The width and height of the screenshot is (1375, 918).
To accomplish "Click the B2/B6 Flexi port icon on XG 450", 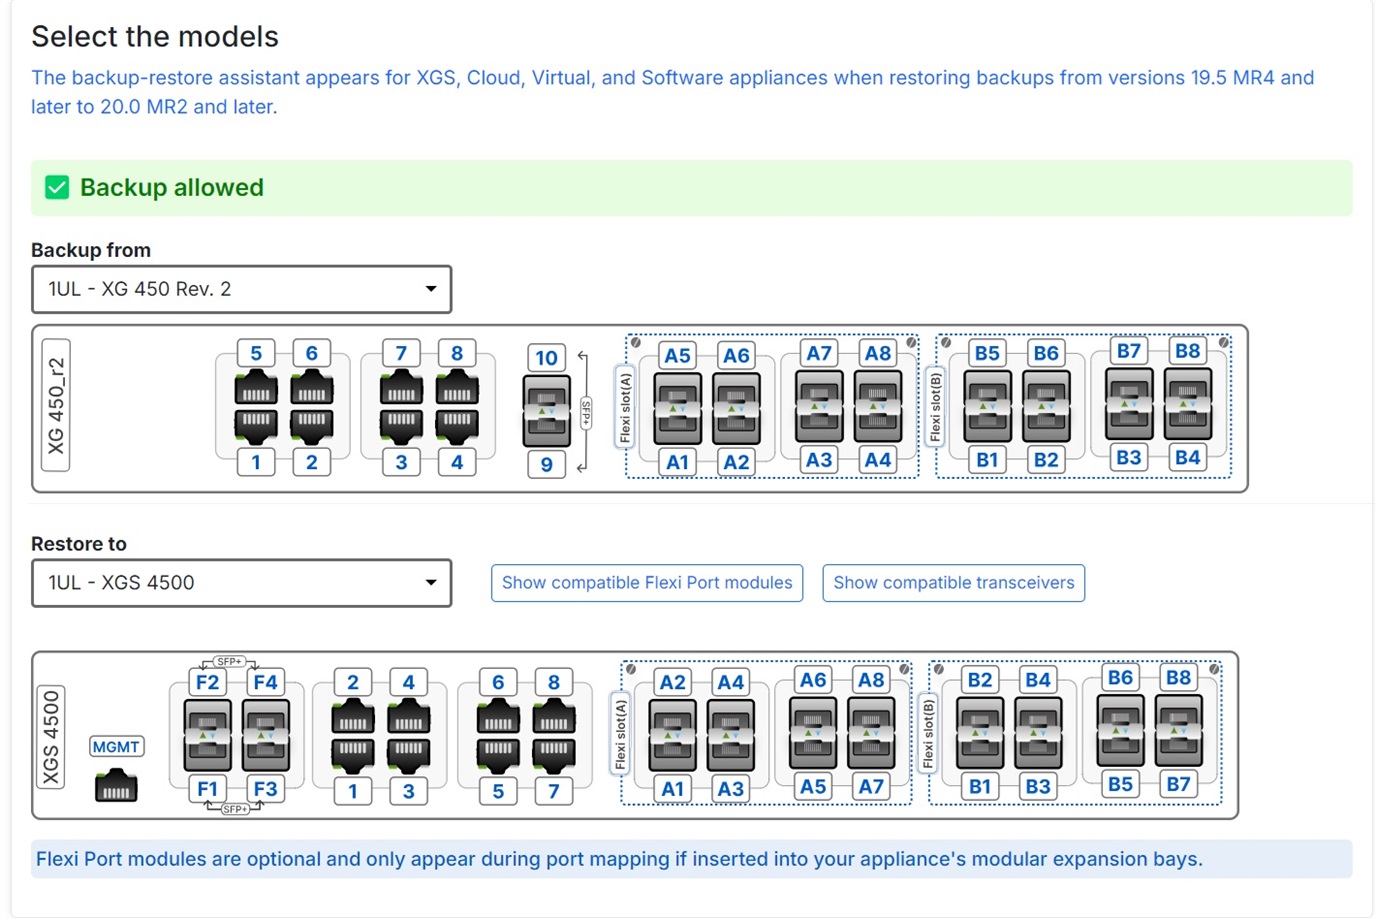I will coord(1046,407).
